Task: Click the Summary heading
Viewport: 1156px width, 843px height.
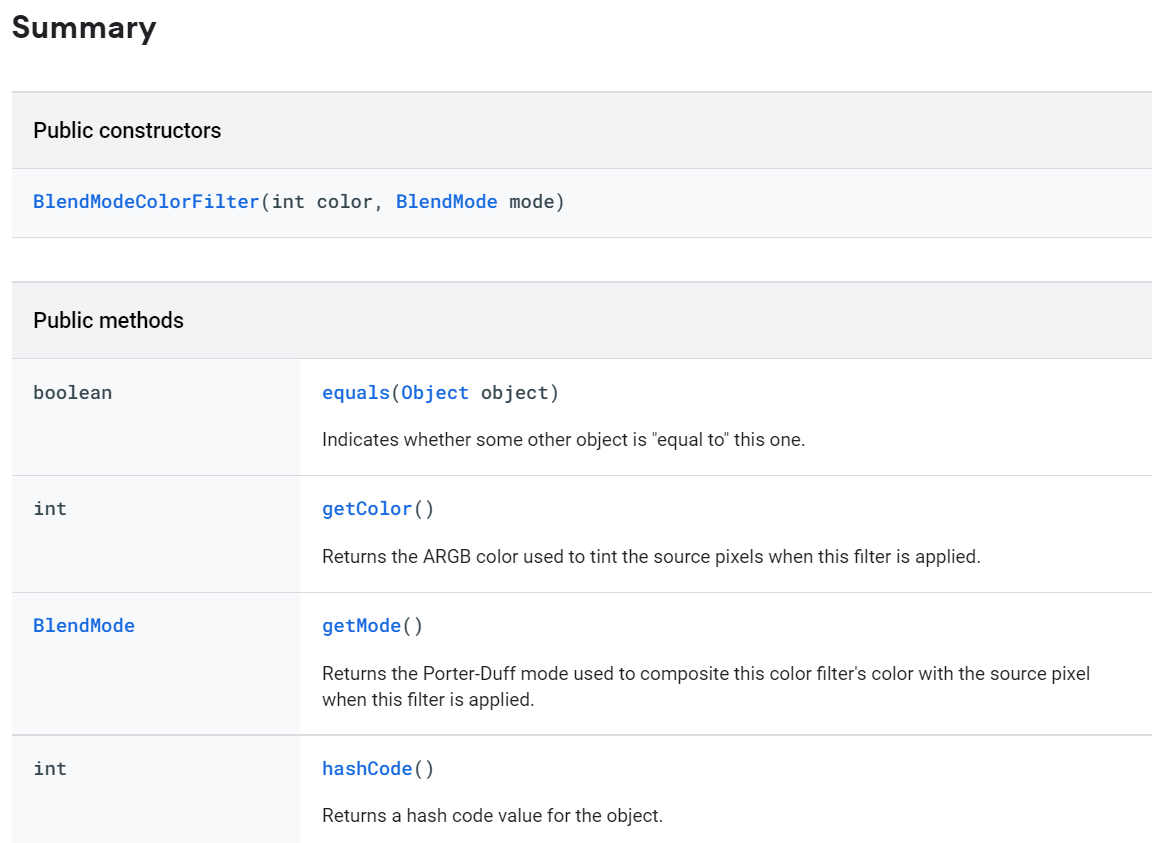Action: (x=84, y=28)
